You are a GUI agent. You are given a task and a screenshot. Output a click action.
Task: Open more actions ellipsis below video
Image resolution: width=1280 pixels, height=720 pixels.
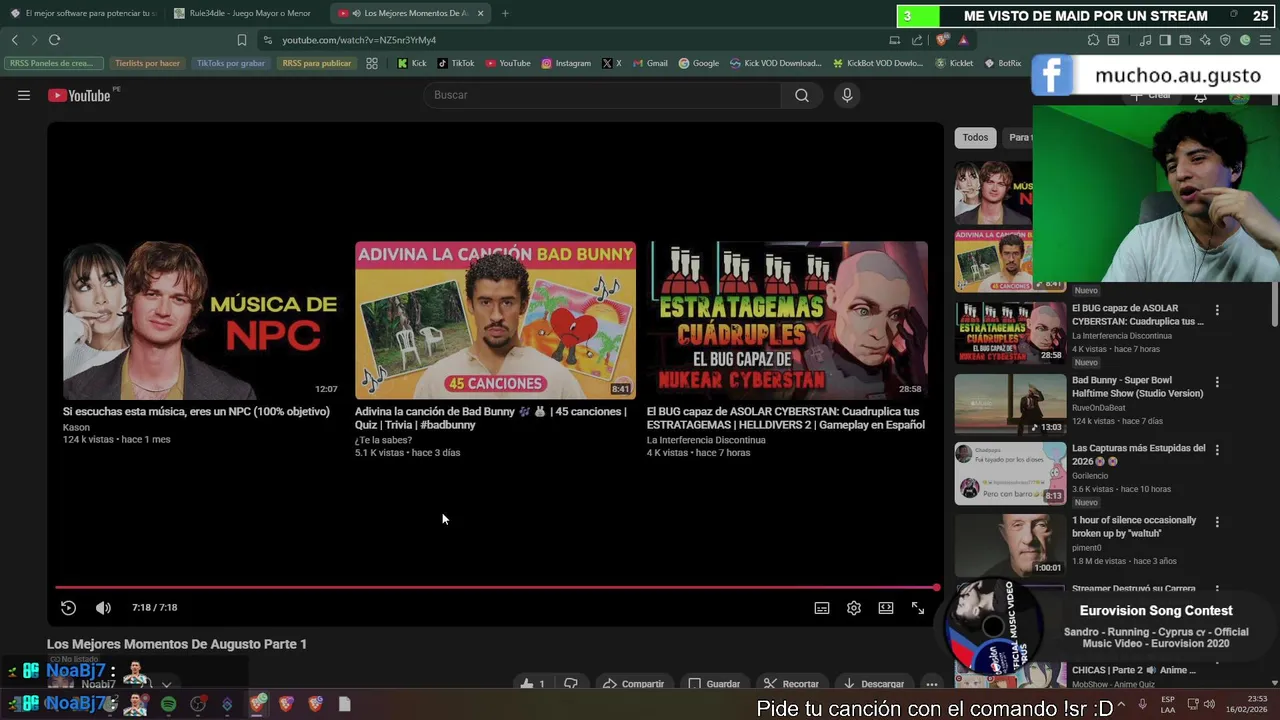point(931,684)
